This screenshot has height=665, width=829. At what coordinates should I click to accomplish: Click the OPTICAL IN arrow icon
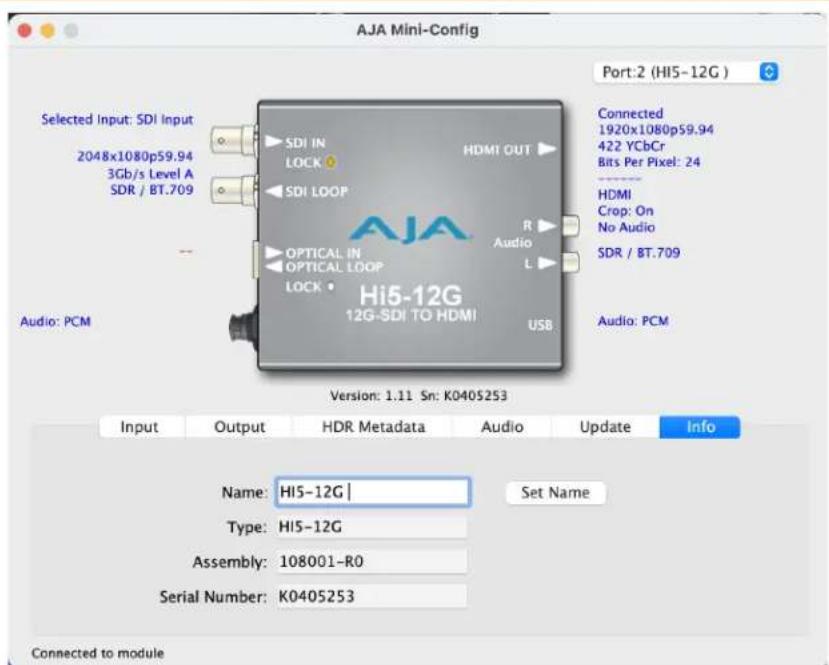273,252
